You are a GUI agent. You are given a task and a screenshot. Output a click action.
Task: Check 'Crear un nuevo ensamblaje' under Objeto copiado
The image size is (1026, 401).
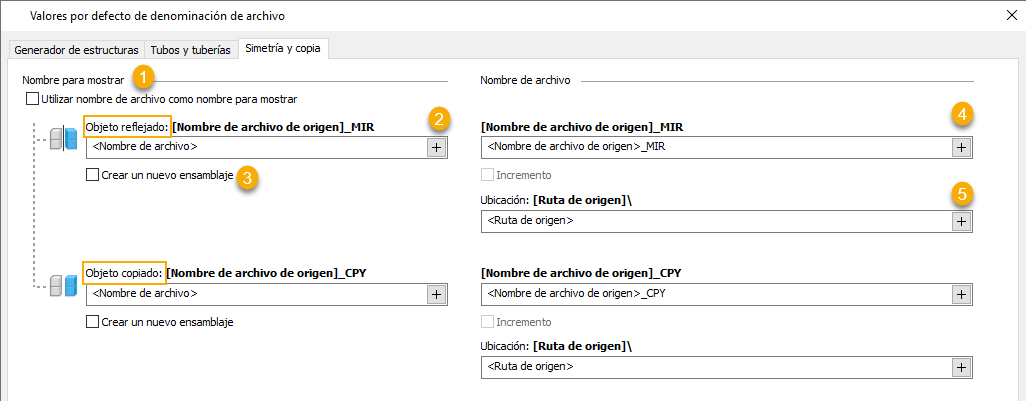coord(93,322)
